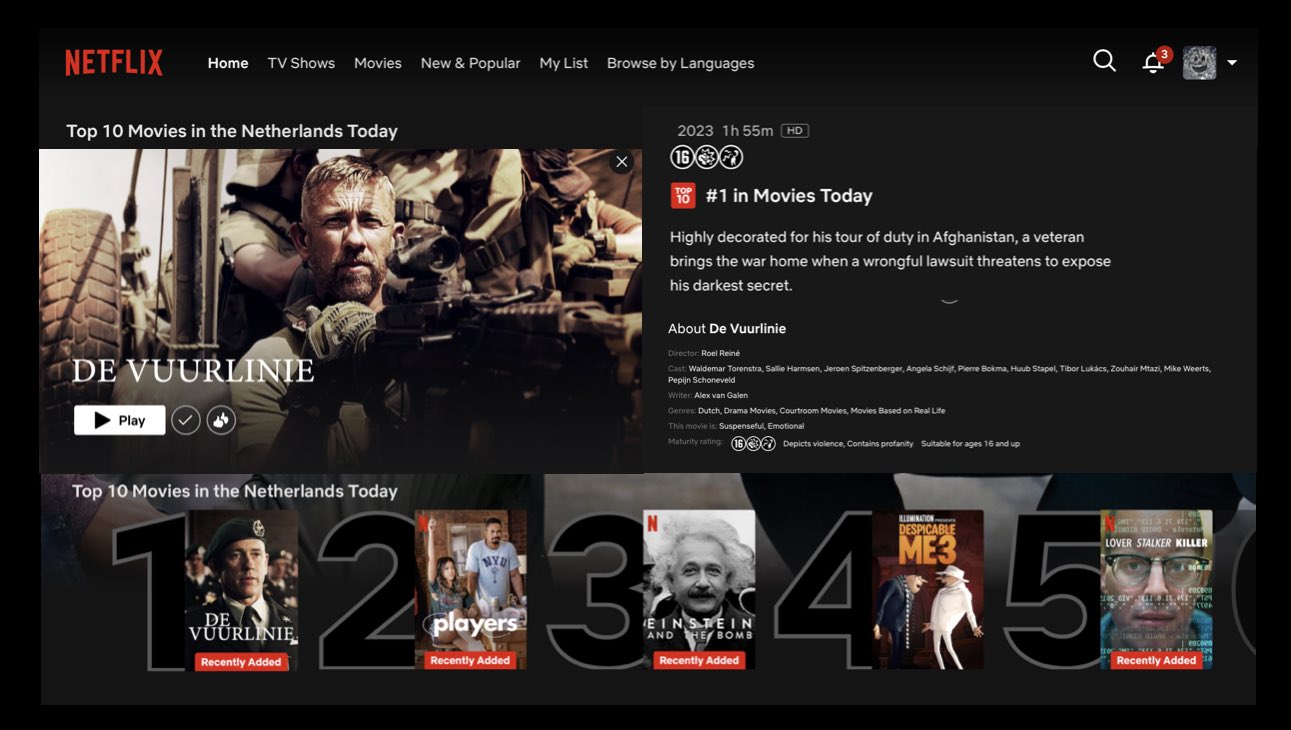Close the De Vuurlinie preview
The height and width of the screenshot is (730, 1291).
click(622, 162)
